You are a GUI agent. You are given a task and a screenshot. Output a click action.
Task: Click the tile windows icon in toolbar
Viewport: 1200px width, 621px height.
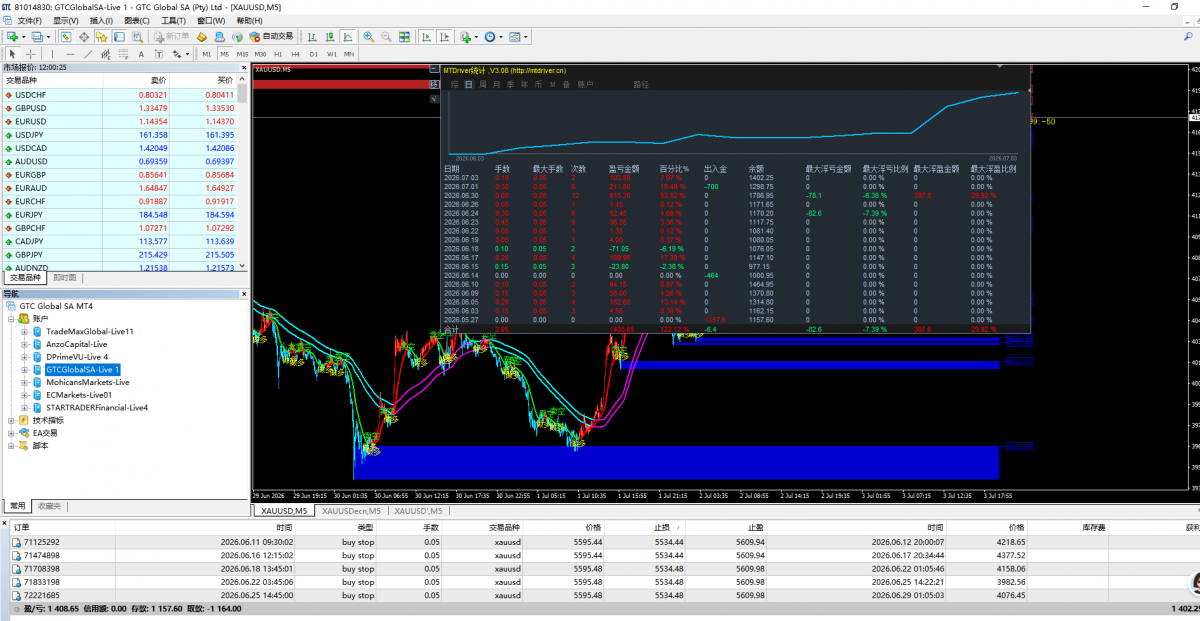point(404,36)
